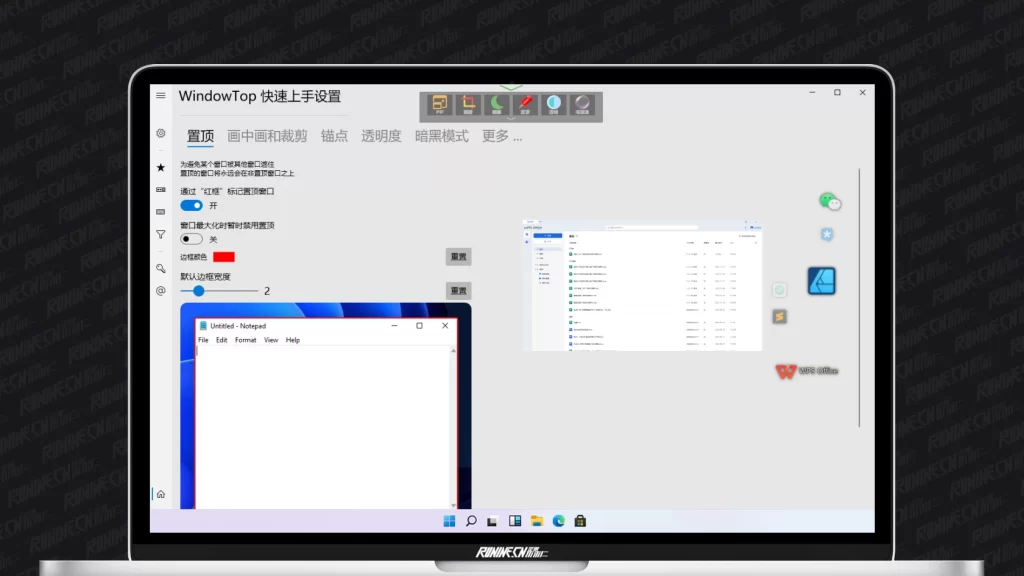This screenshot has height=576, width=1024.
Task: Pick the red border color swatch
Action: (224, 257)
